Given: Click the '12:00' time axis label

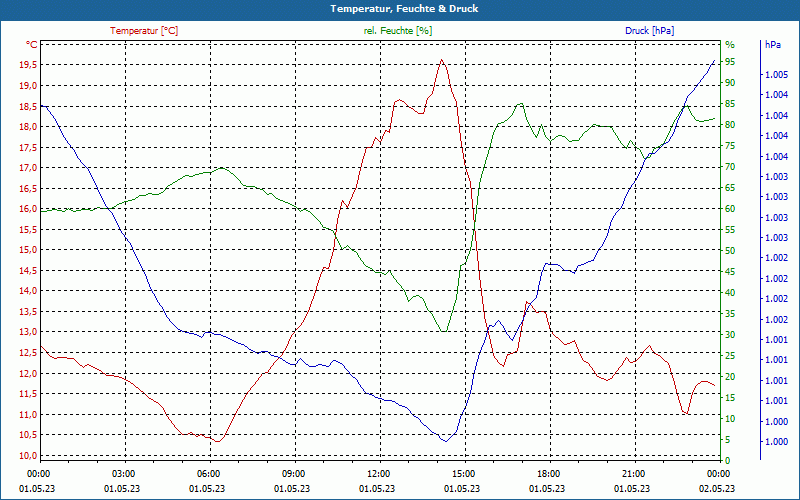Looking at the screenshot, I should (378, 474).
